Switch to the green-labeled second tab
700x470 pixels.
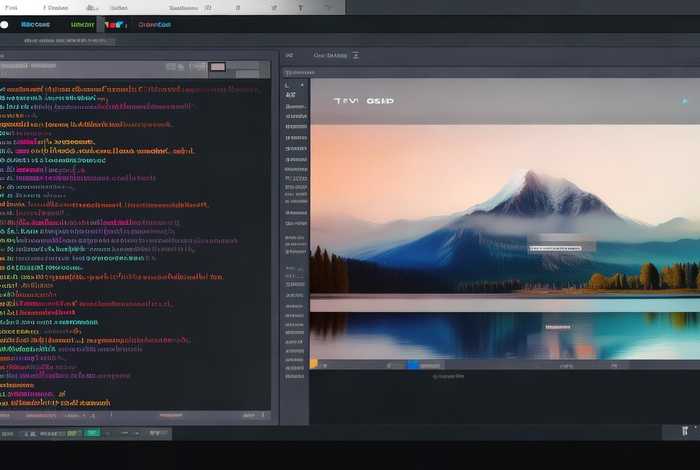(83, 25)
